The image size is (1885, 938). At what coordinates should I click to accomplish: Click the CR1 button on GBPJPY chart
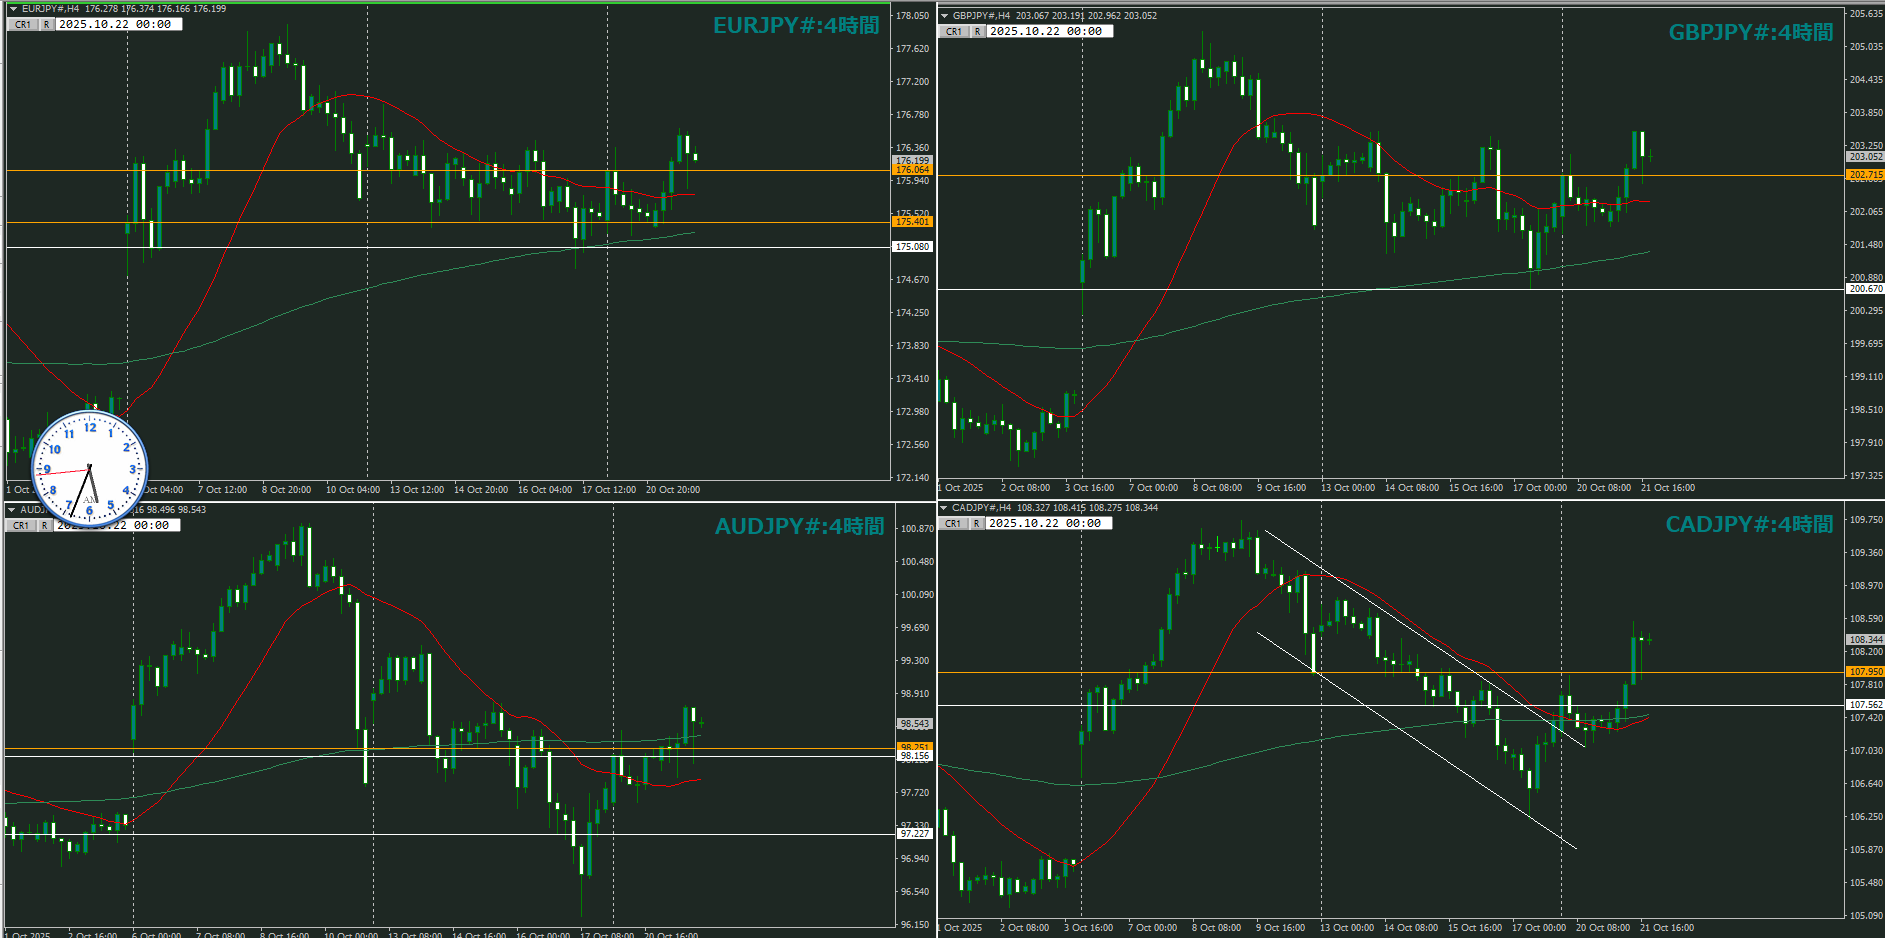[x=953, y=31]
